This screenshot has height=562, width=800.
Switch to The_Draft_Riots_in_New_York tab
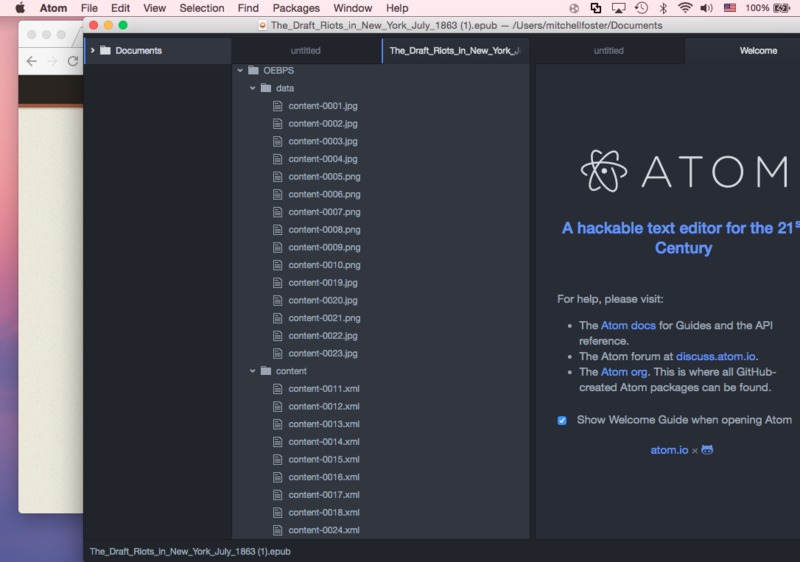click(455, 50)
